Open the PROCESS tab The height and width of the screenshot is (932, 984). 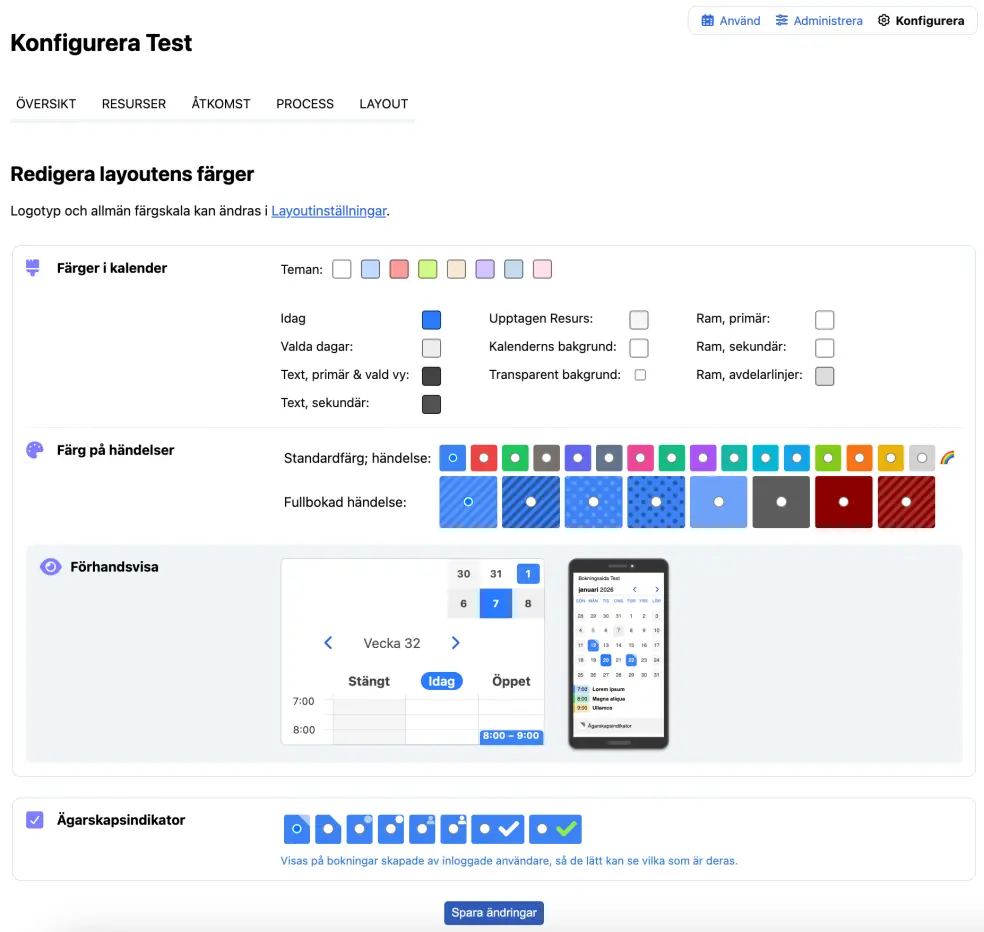[305, 104]
